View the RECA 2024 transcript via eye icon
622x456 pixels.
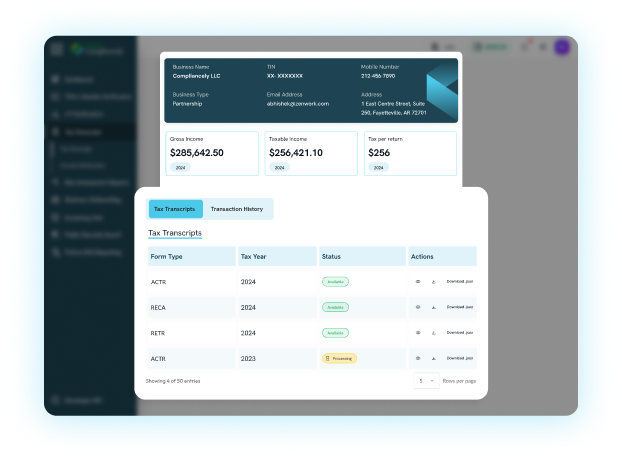[x=418, y=307]
